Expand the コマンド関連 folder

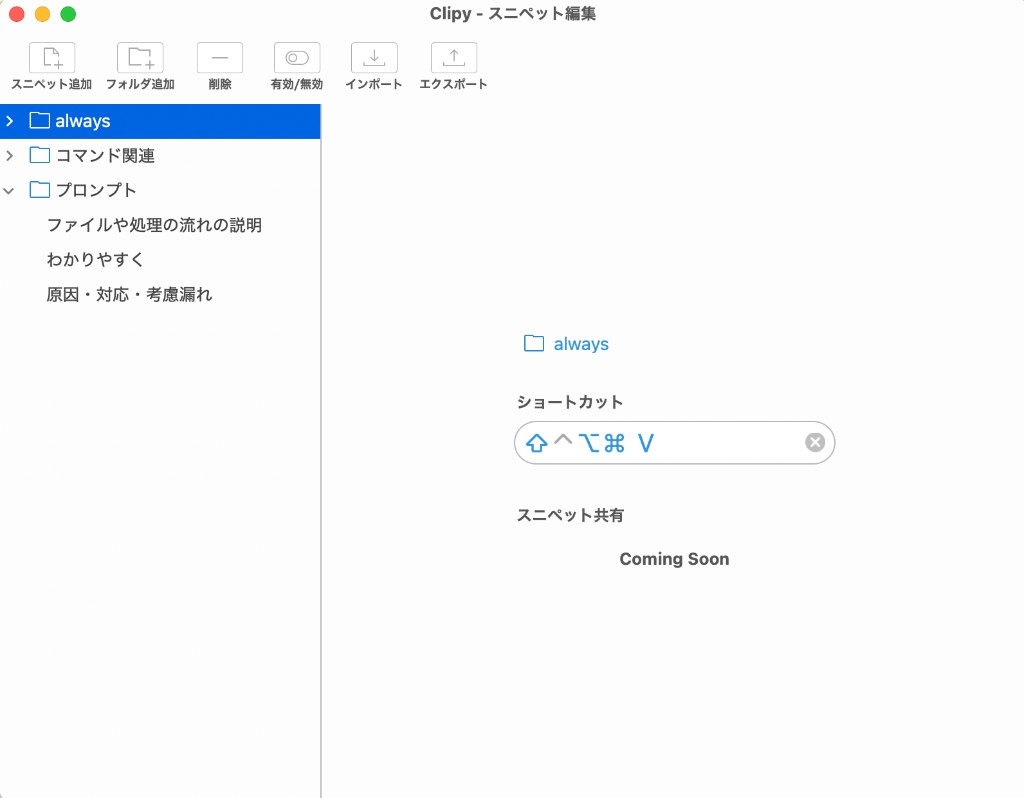coord(9,155)
